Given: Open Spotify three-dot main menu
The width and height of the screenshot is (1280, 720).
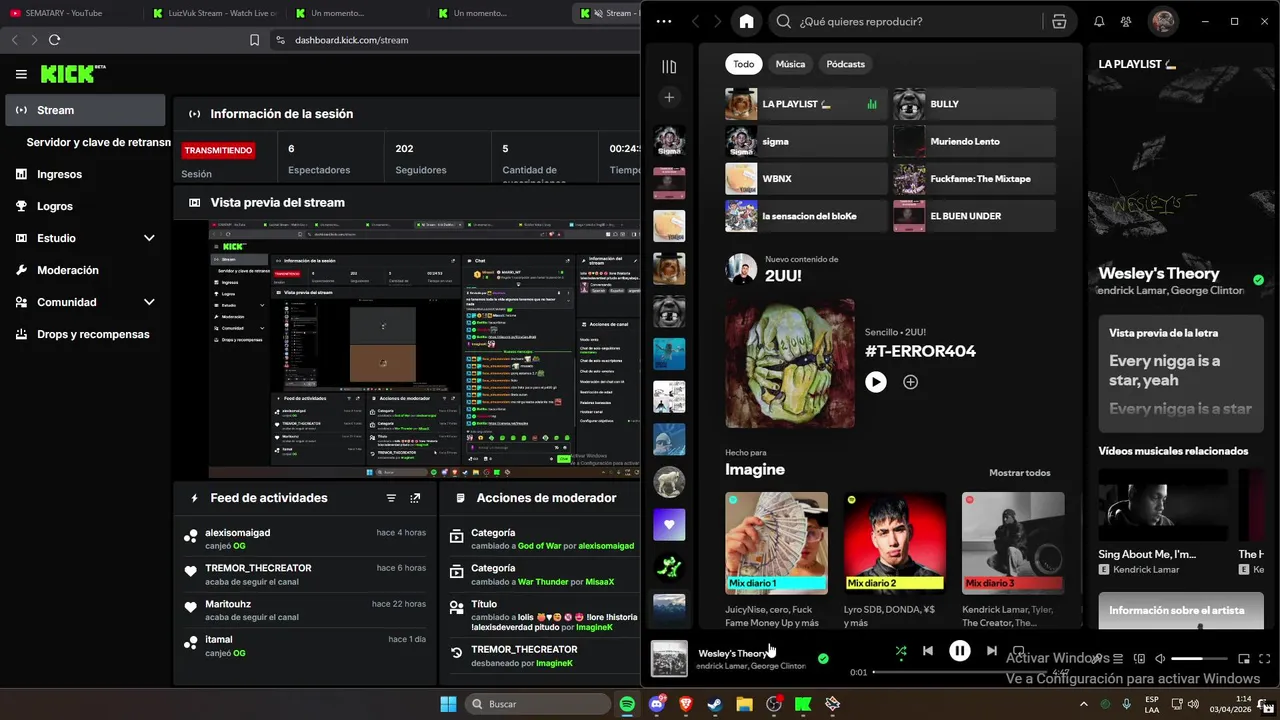Looking at the screenshot, I should click(664, 21).
